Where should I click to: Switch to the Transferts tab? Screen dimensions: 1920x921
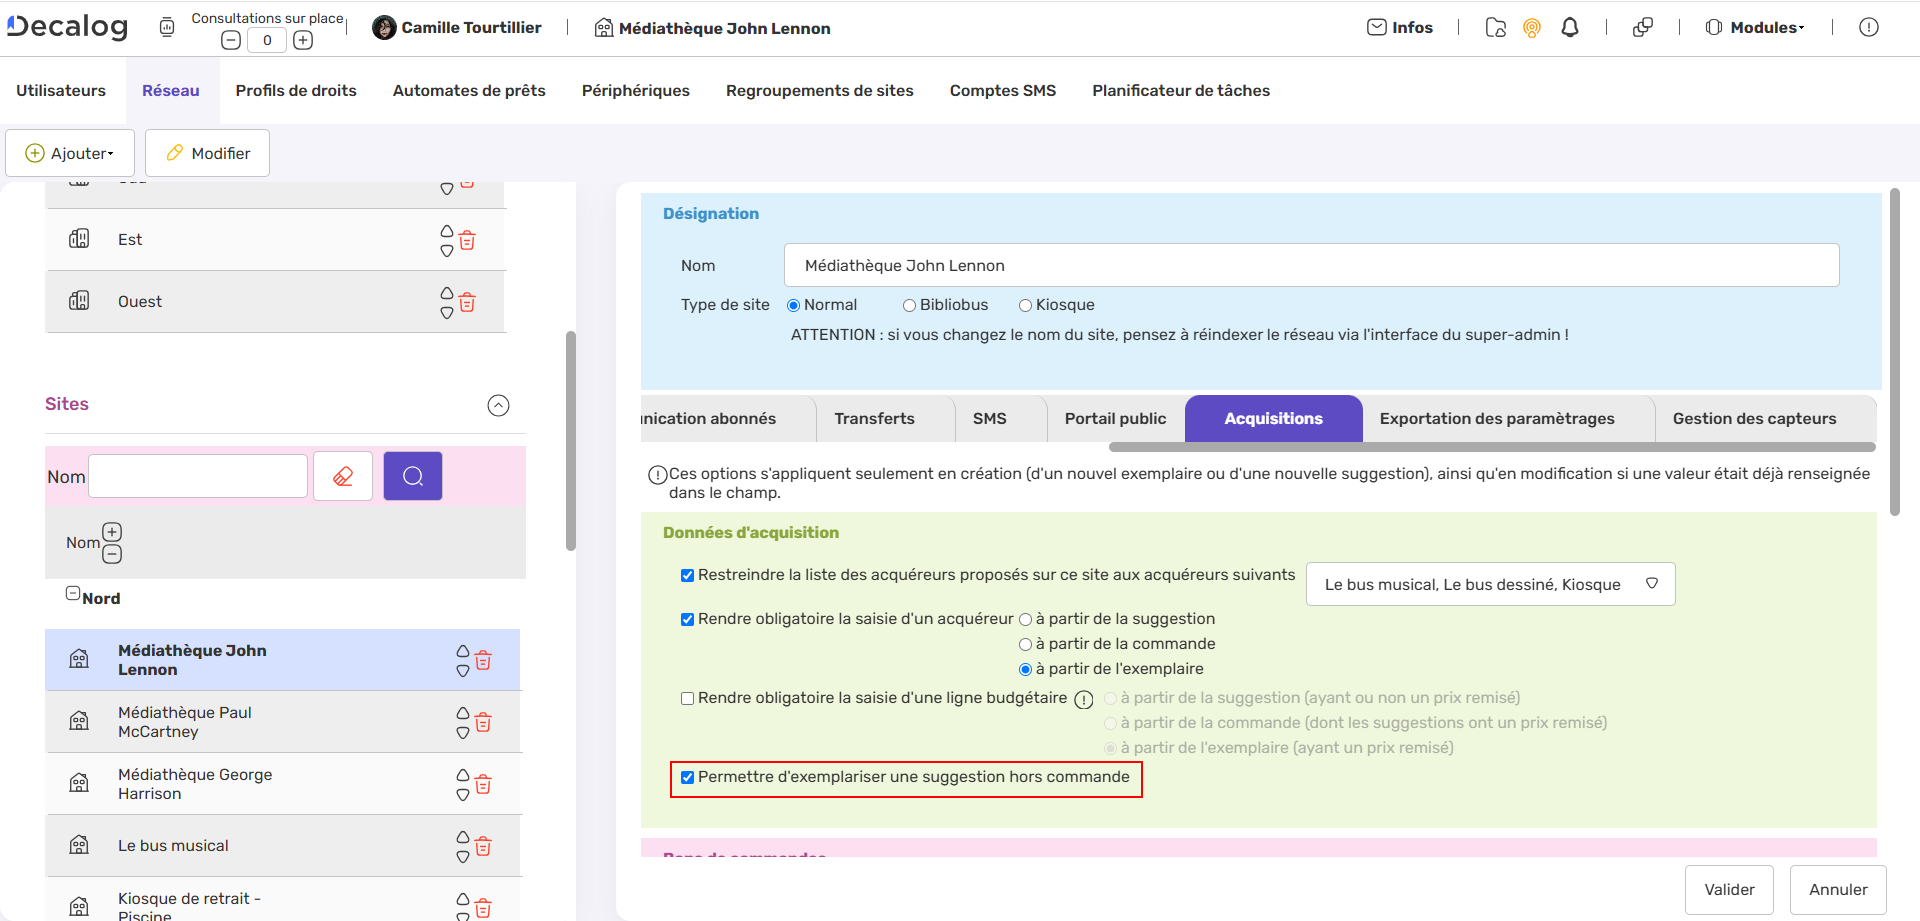pyautogui.click(x=874, y=418)
